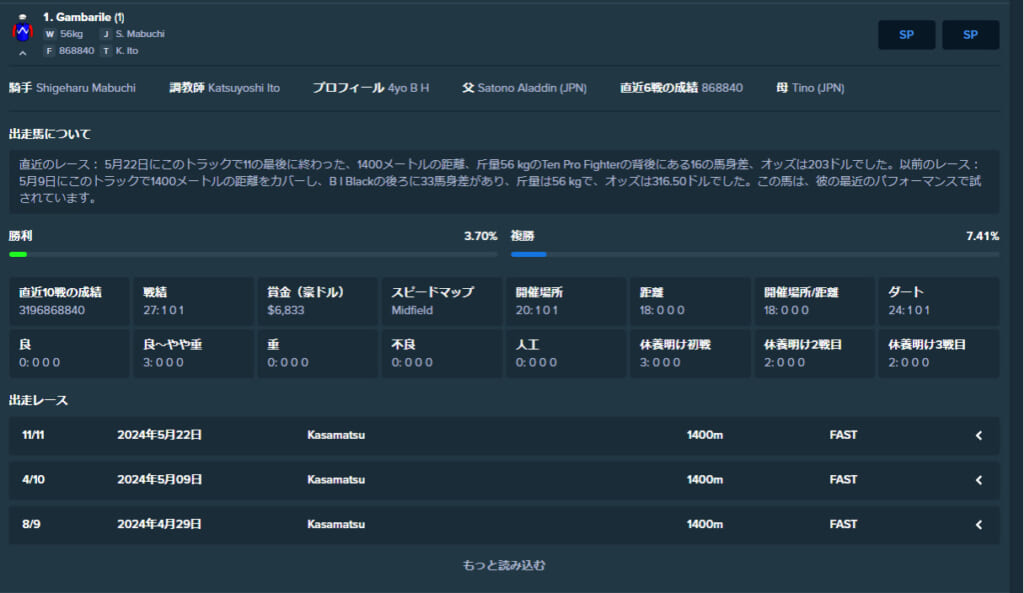Click the 距離 18:0 0 0 card
This screenshot has height=593, width=1024.
point(690,301)
